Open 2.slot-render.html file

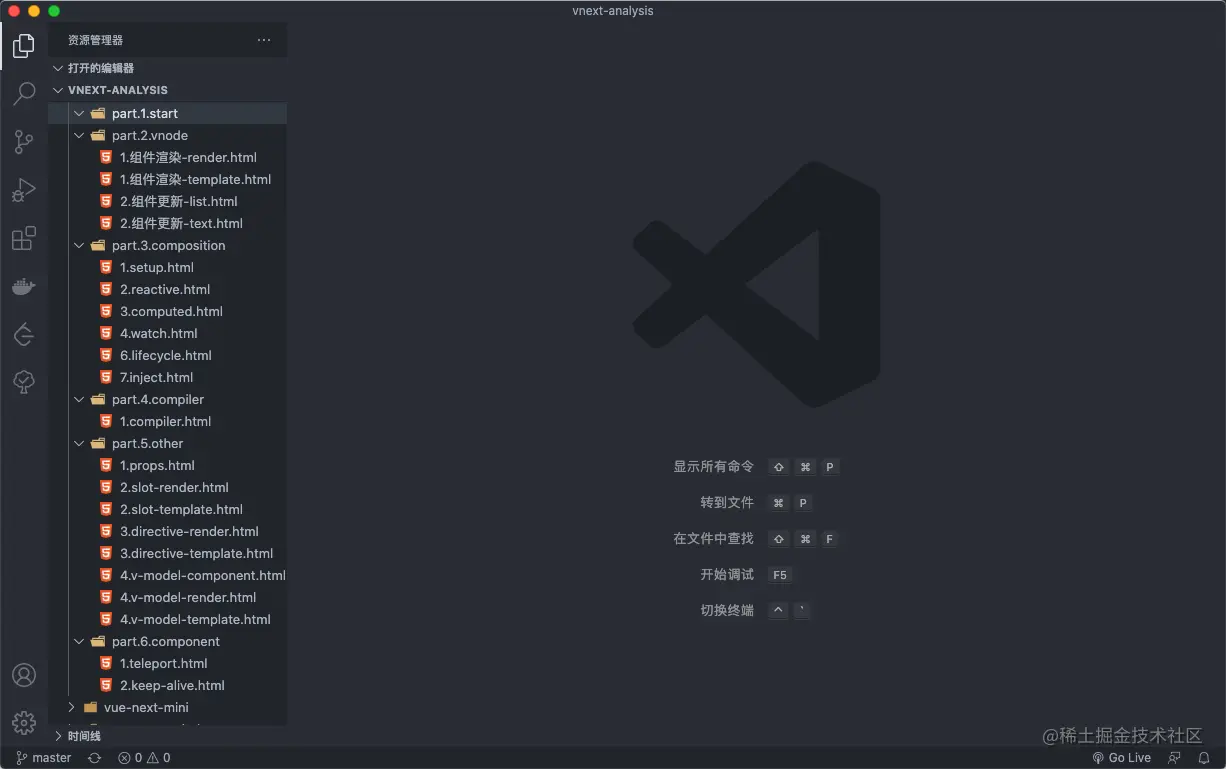168,487
